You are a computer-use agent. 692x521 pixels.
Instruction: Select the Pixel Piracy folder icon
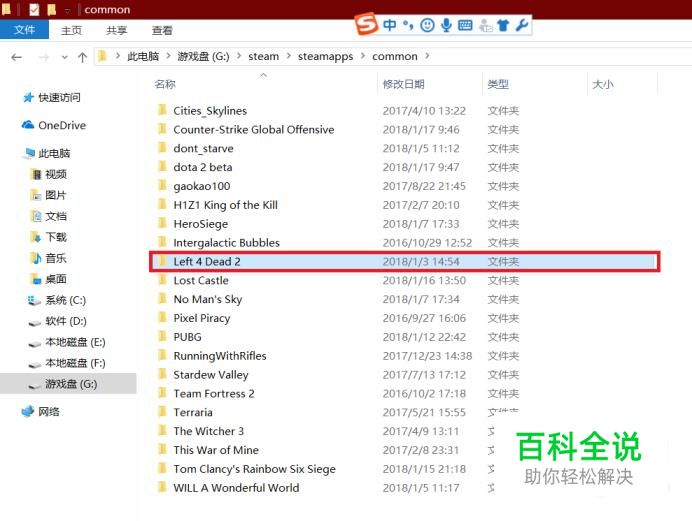point(162,318)
